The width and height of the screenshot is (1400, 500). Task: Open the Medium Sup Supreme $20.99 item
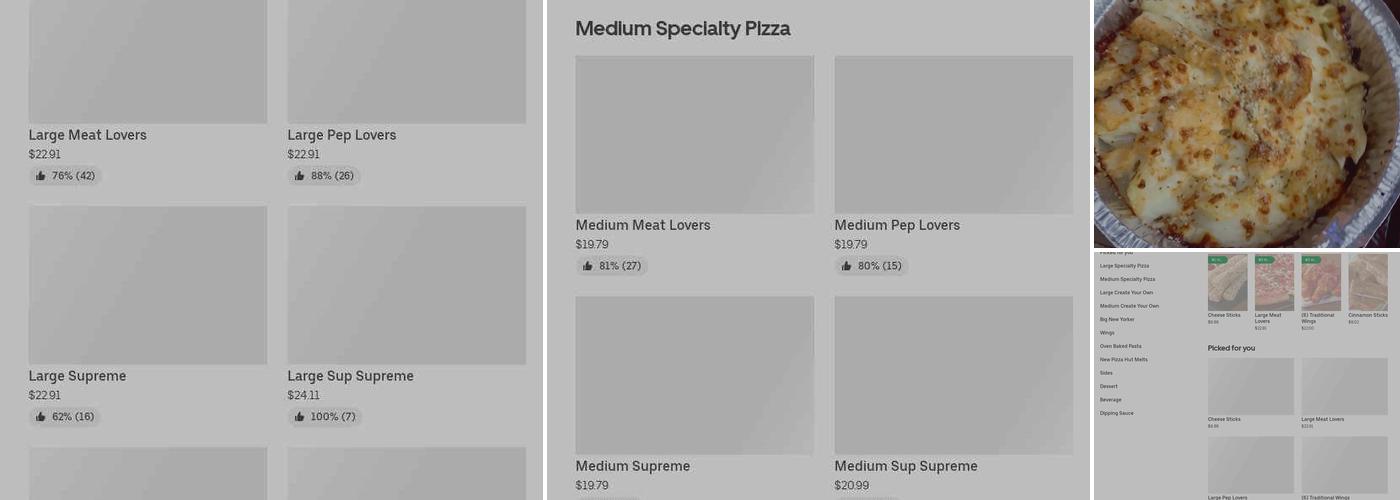point(953,375)
